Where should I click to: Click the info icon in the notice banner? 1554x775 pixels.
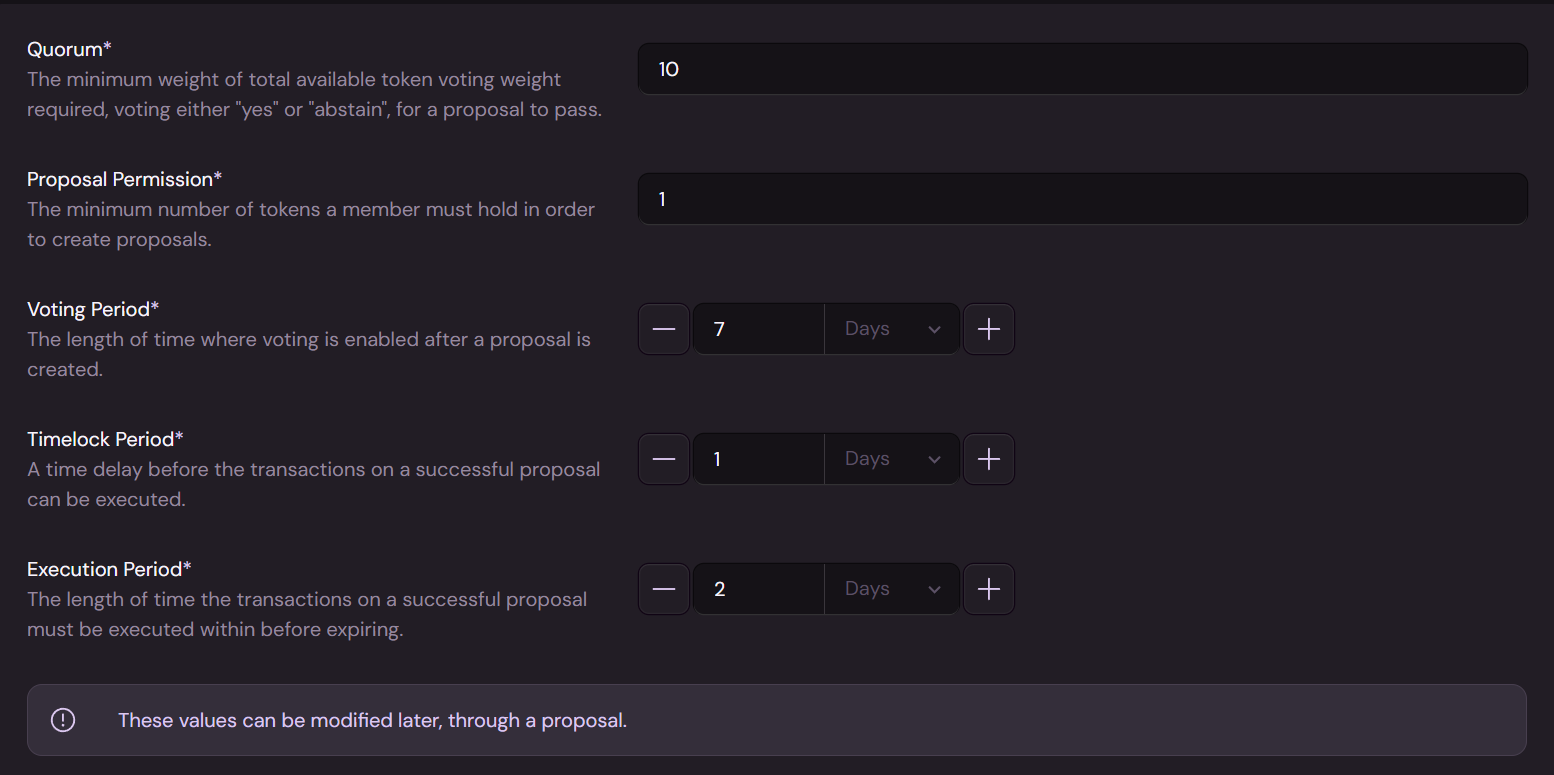(x=63, y=720)
